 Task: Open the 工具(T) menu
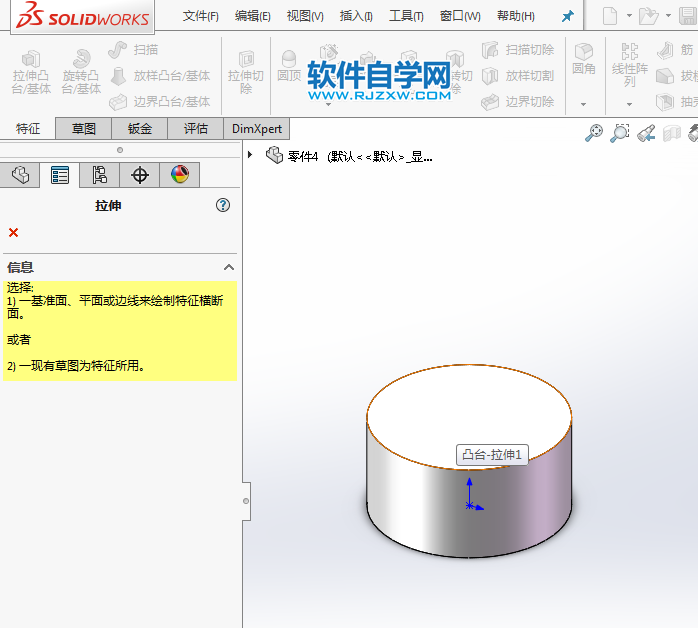[x=406, y=16]
